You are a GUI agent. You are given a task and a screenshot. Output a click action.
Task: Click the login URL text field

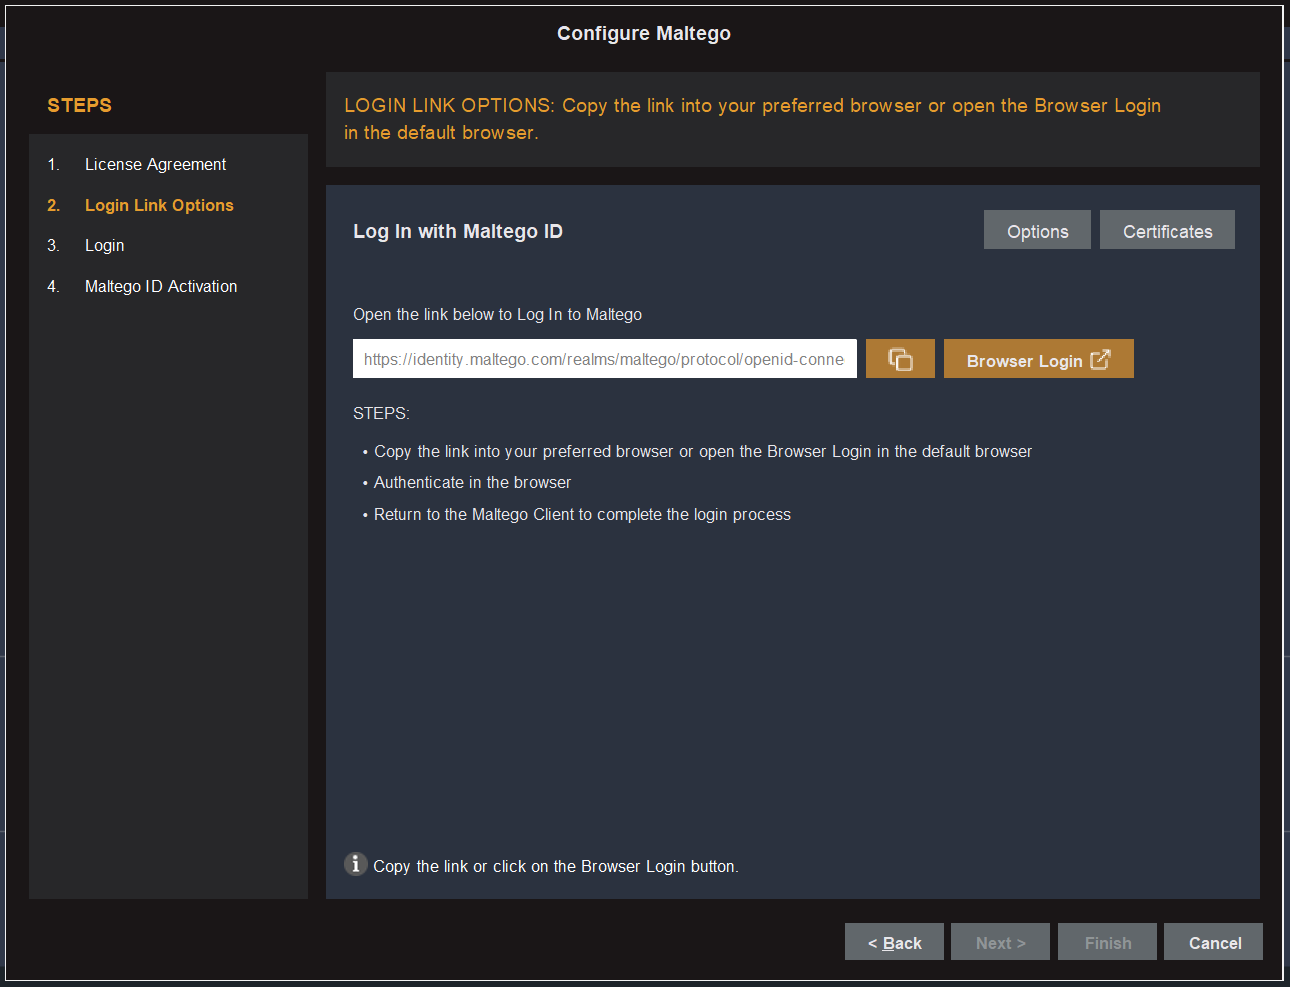[x=605, y=359]
